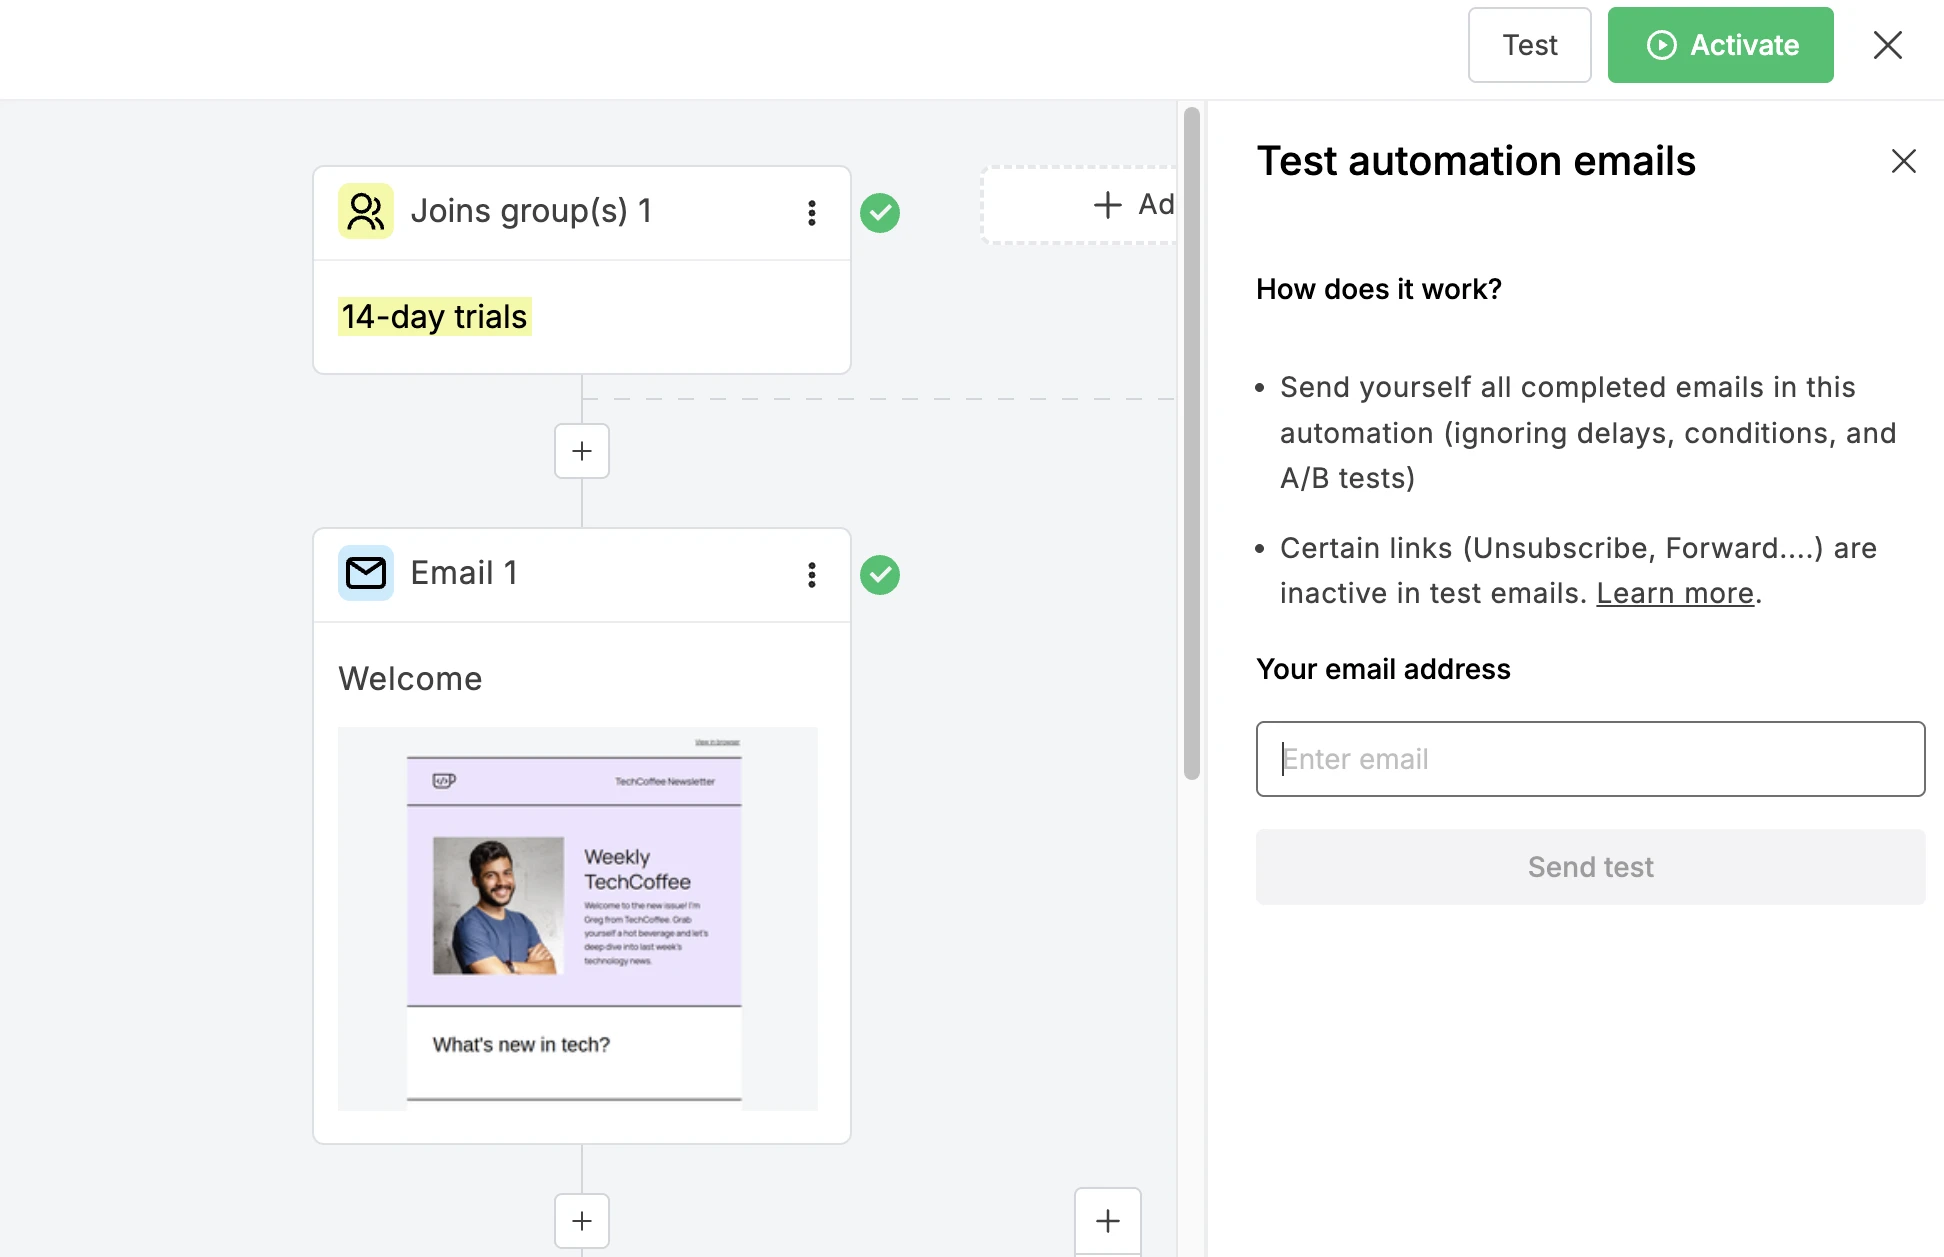Activate the automation
Viewport: 1944px width, 1257px height.
(1720, 45)
